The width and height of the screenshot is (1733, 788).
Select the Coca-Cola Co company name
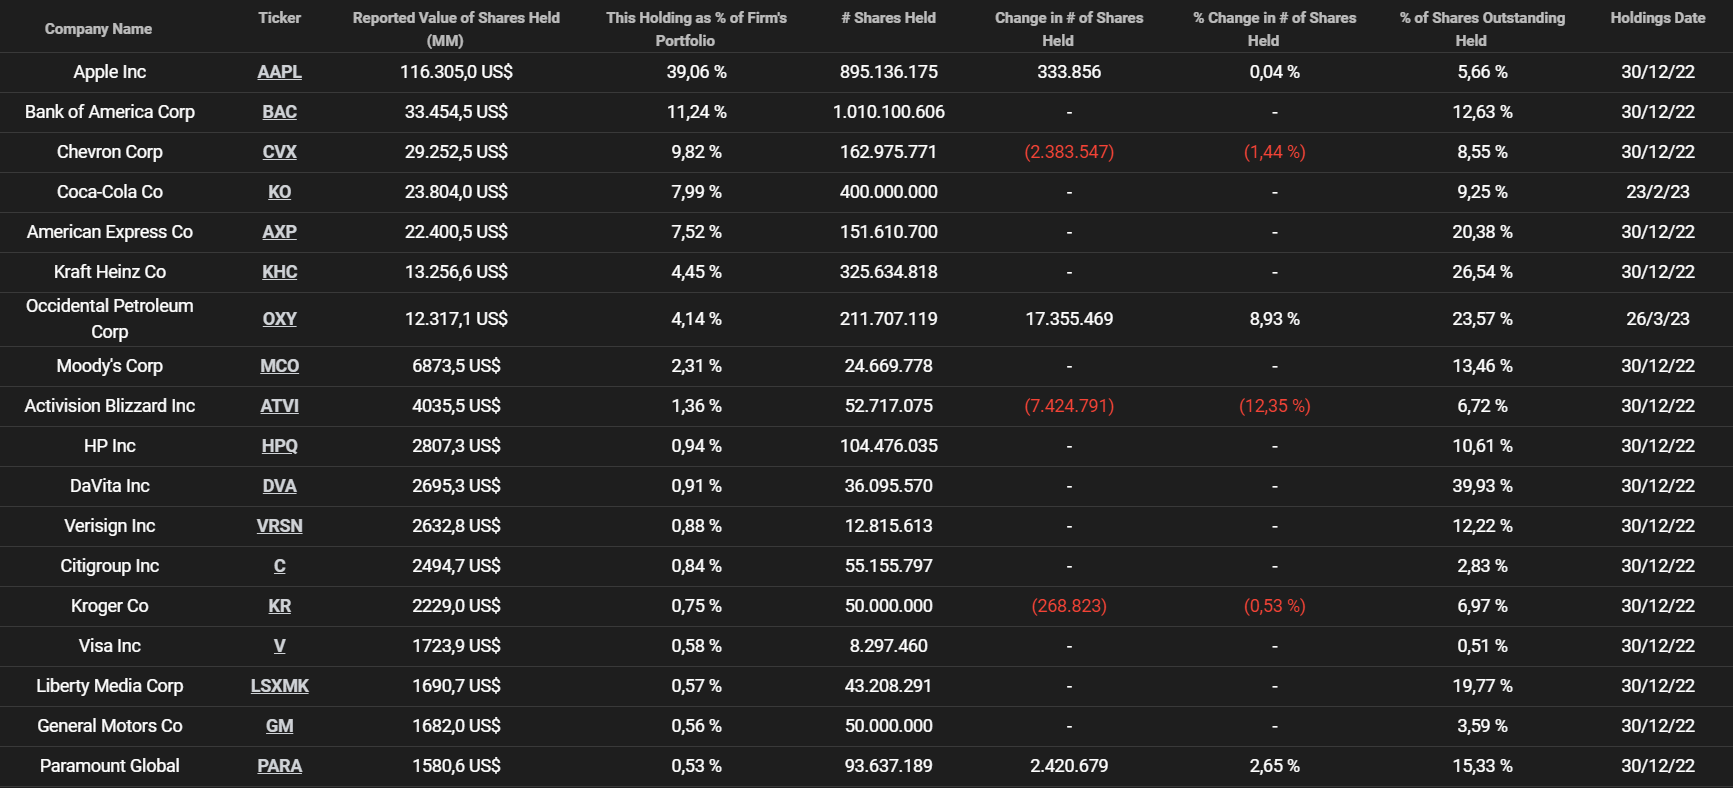[x=110, y=192]
